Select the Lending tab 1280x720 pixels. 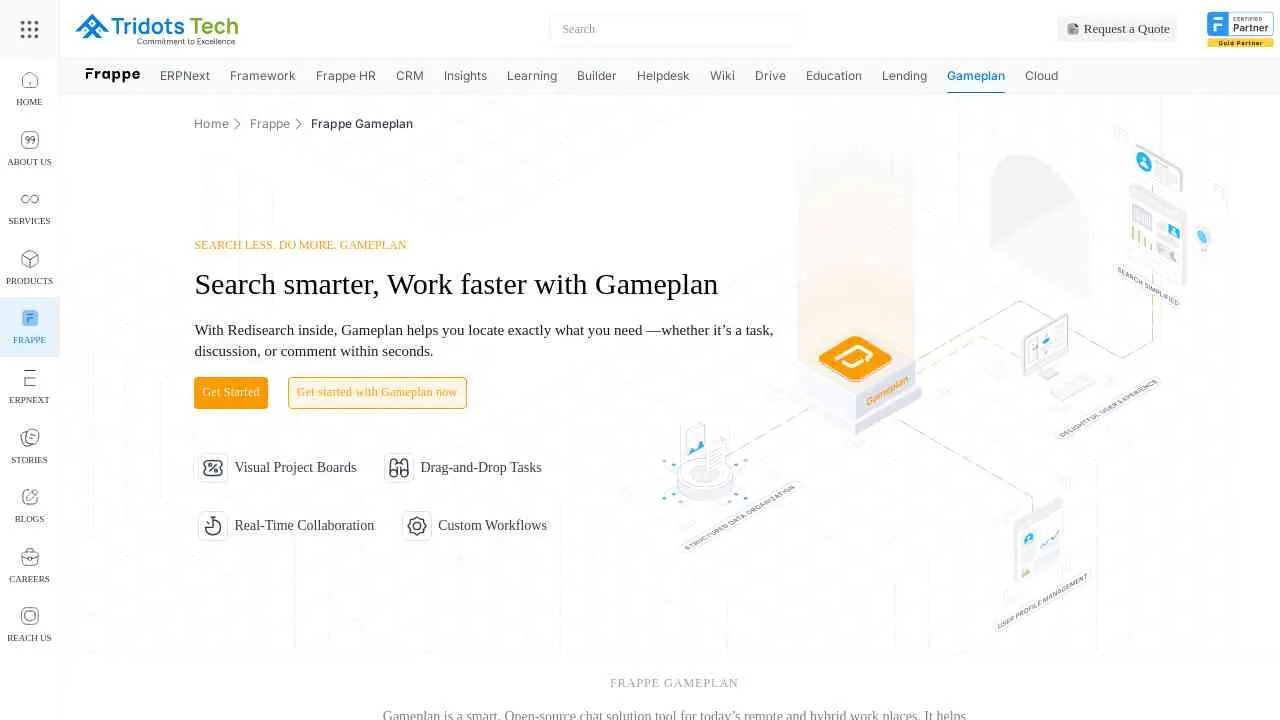(x=904, y=76)
